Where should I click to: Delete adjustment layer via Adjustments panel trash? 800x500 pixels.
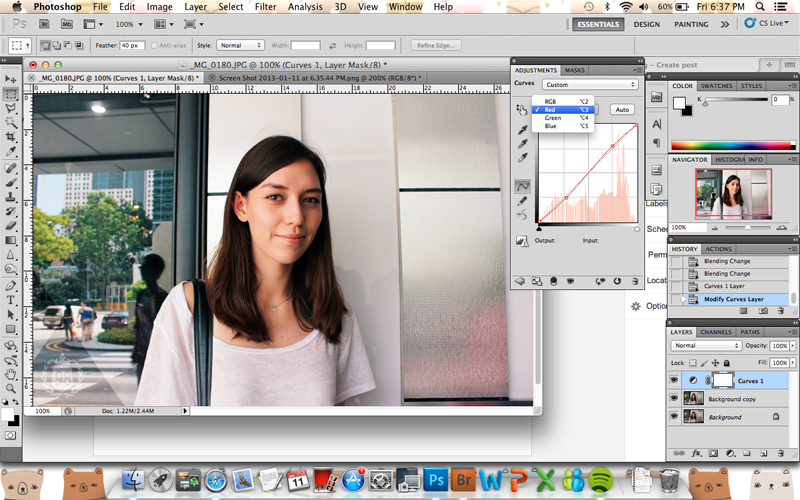tap(635, 281)
